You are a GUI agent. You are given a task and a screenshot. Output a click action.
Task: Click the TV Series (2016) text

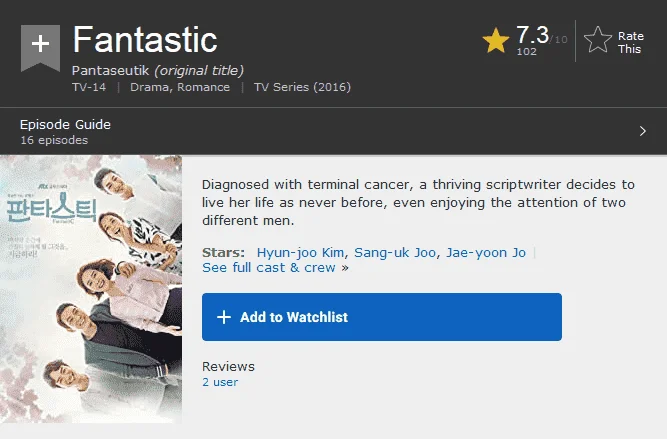(302, 87)
